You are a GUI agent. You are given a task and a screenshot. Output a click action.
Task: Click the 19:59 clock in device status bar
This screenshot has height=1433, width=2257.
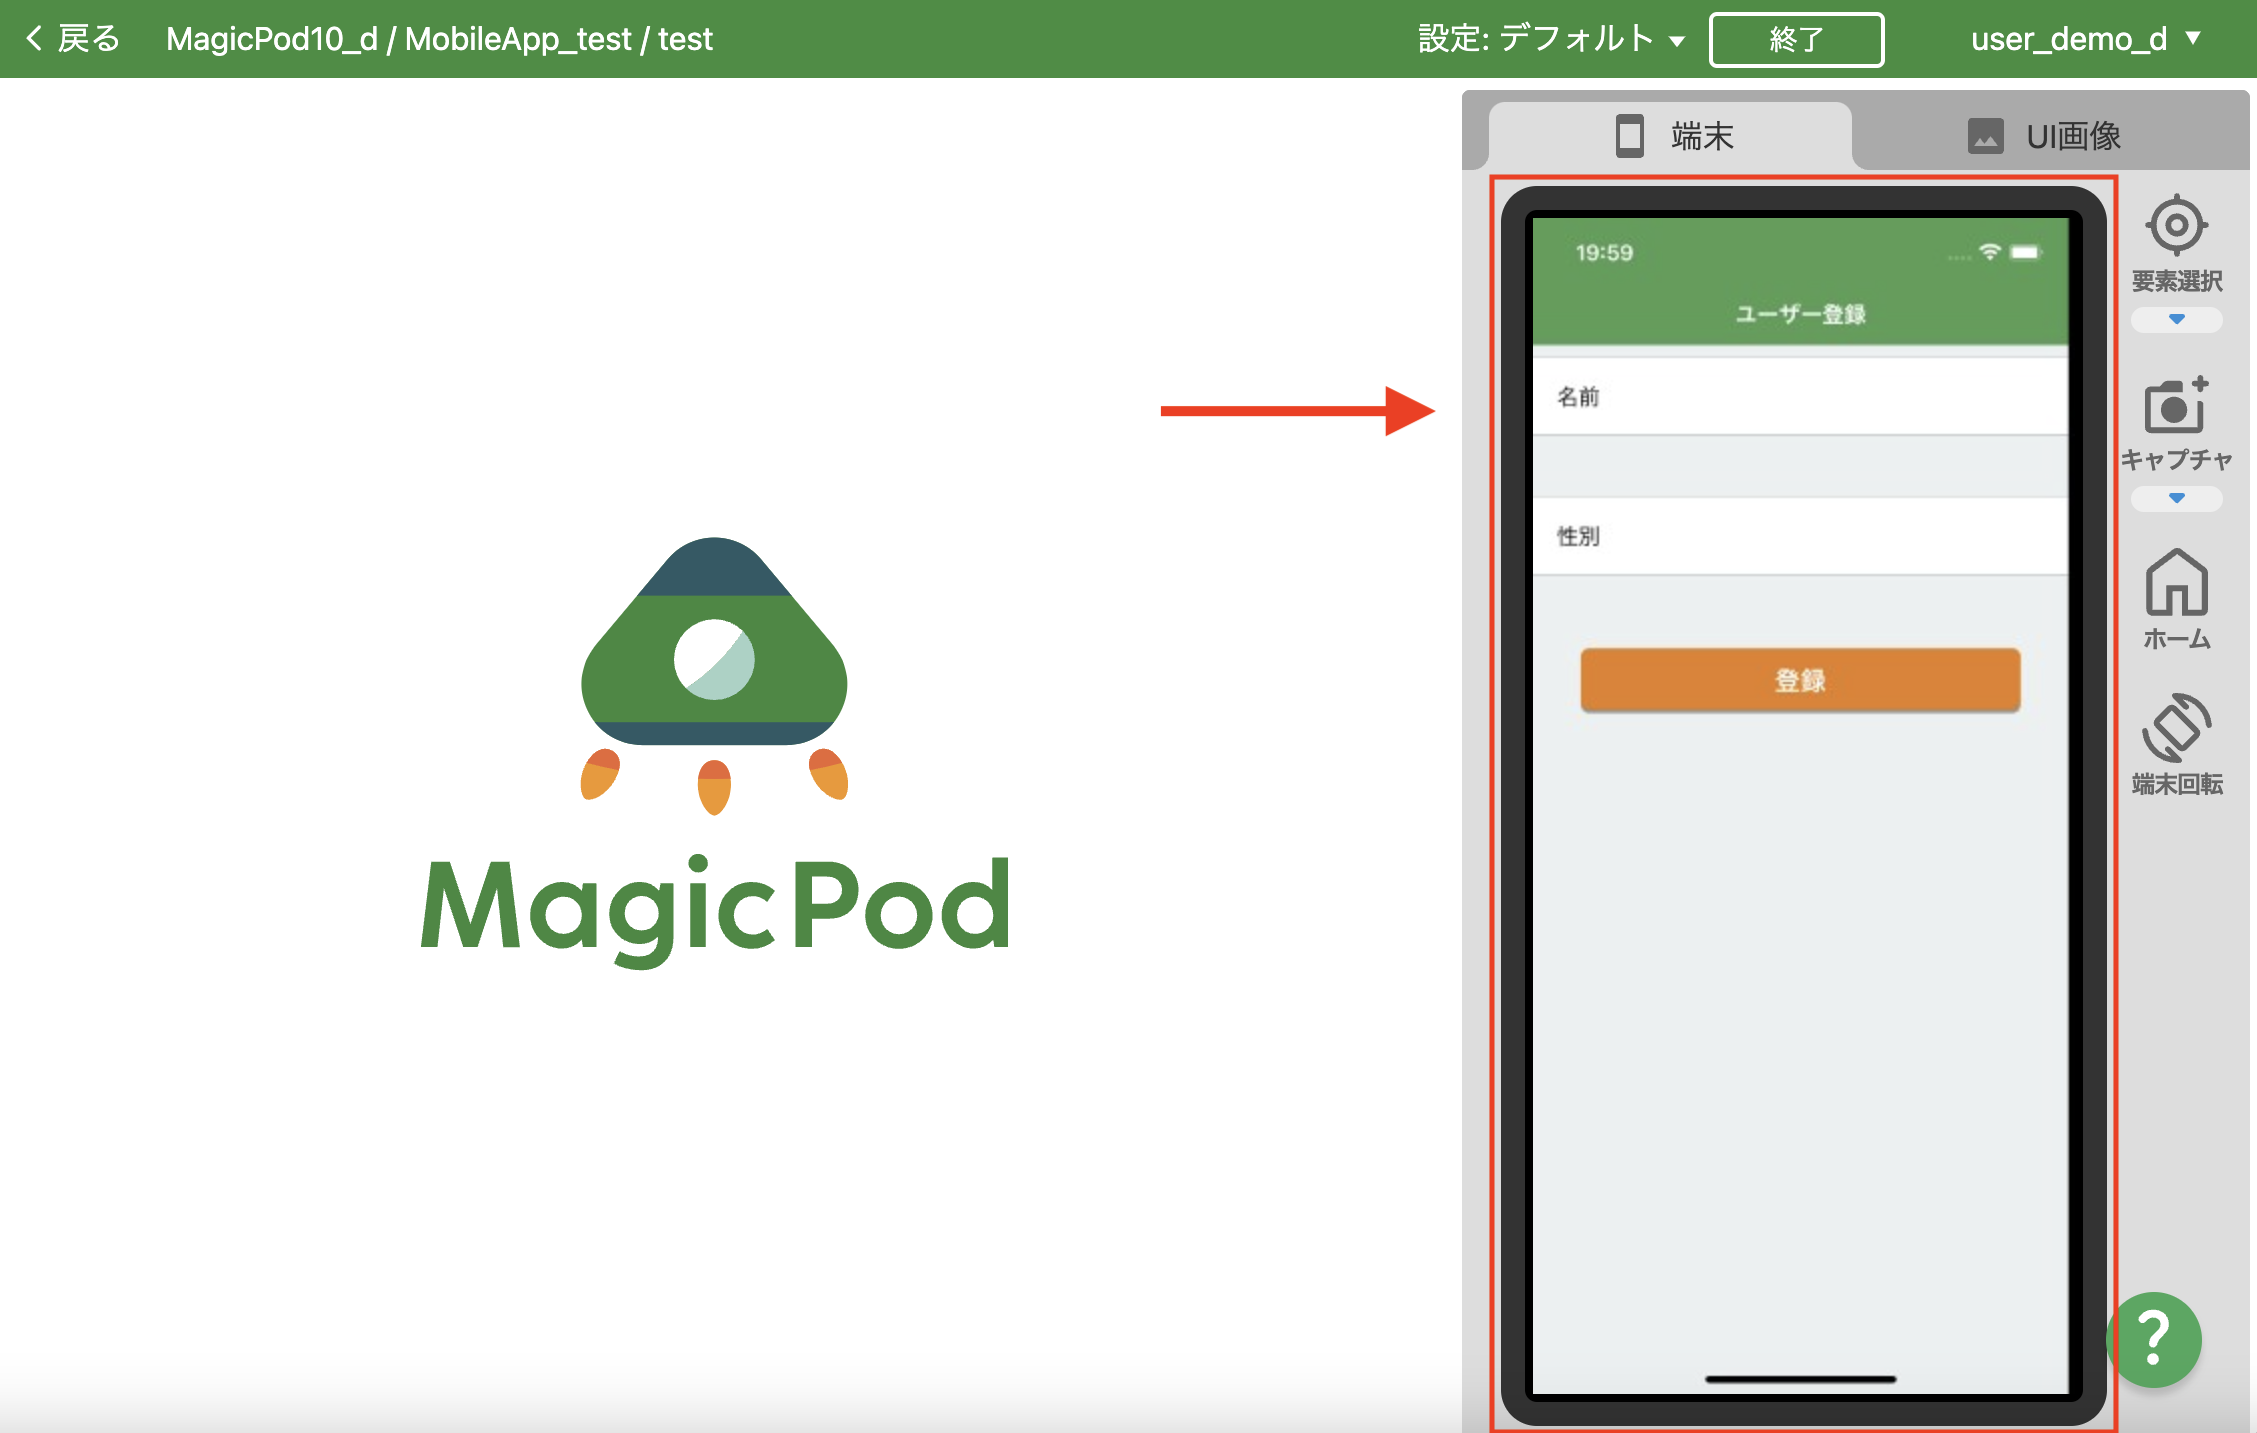1604,253
